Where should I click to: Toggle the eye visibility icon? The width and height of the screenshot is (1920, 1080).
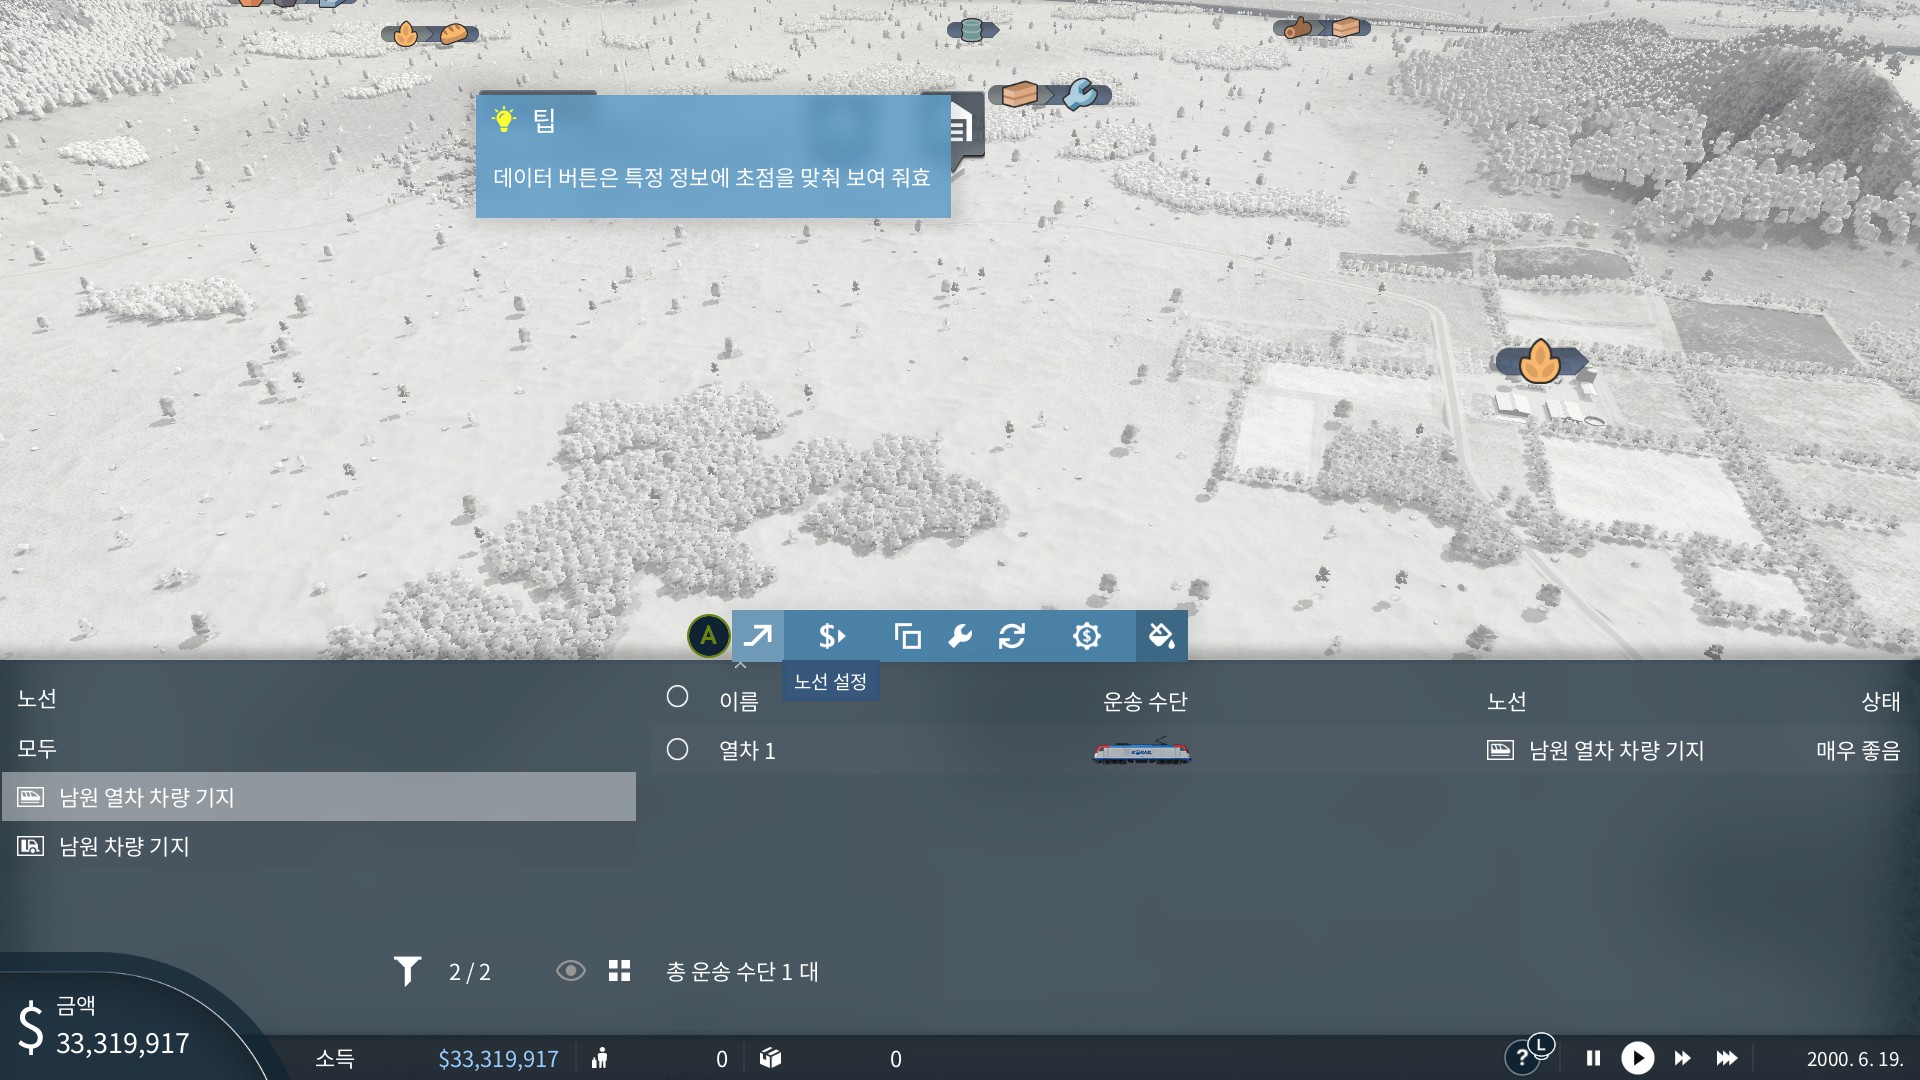tap(570, 971)
